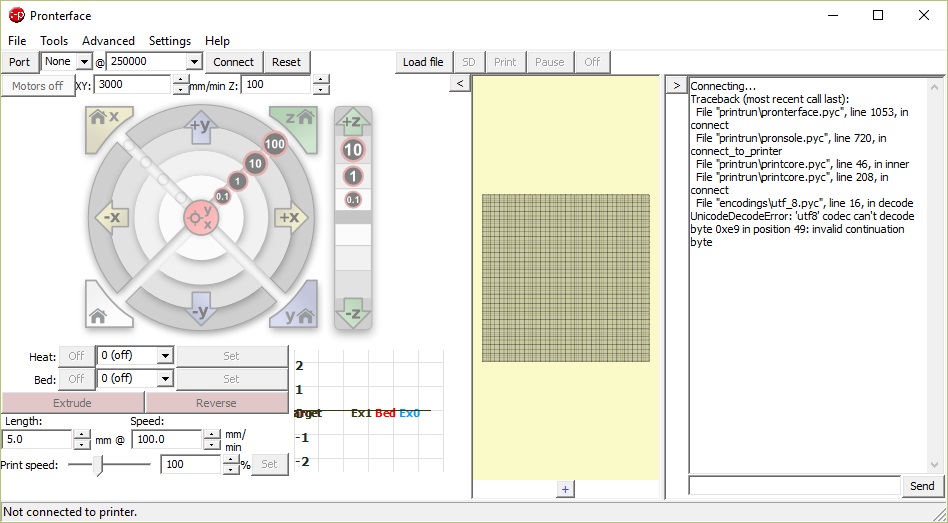Click the G-code command input field
The height and width of the screenshot is (523, 948).
pyautogui.click(x=794, y=486)
